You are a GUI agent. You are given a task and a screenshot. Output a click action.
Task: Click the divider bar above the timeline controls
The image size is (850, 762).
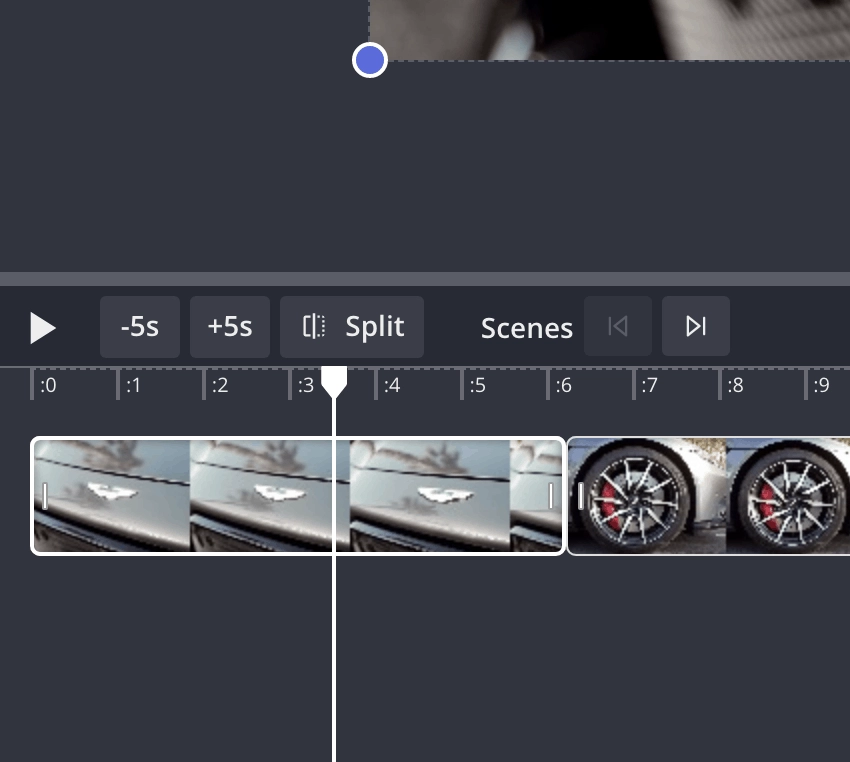pos(425,278)
